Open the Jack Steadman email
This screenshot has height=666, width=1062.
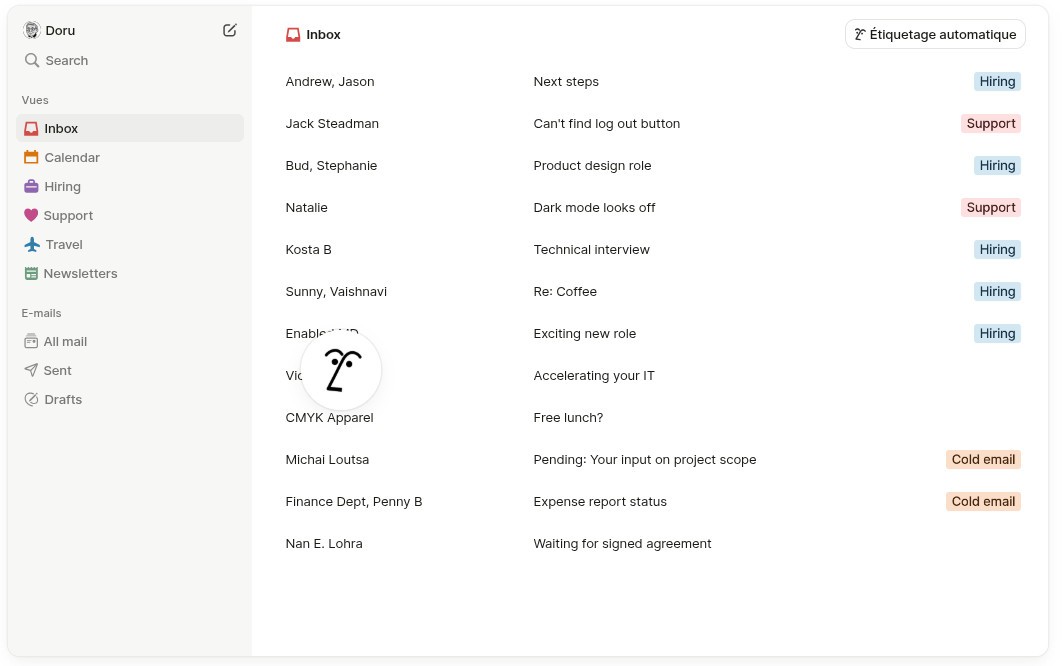[x=653, y=123]
